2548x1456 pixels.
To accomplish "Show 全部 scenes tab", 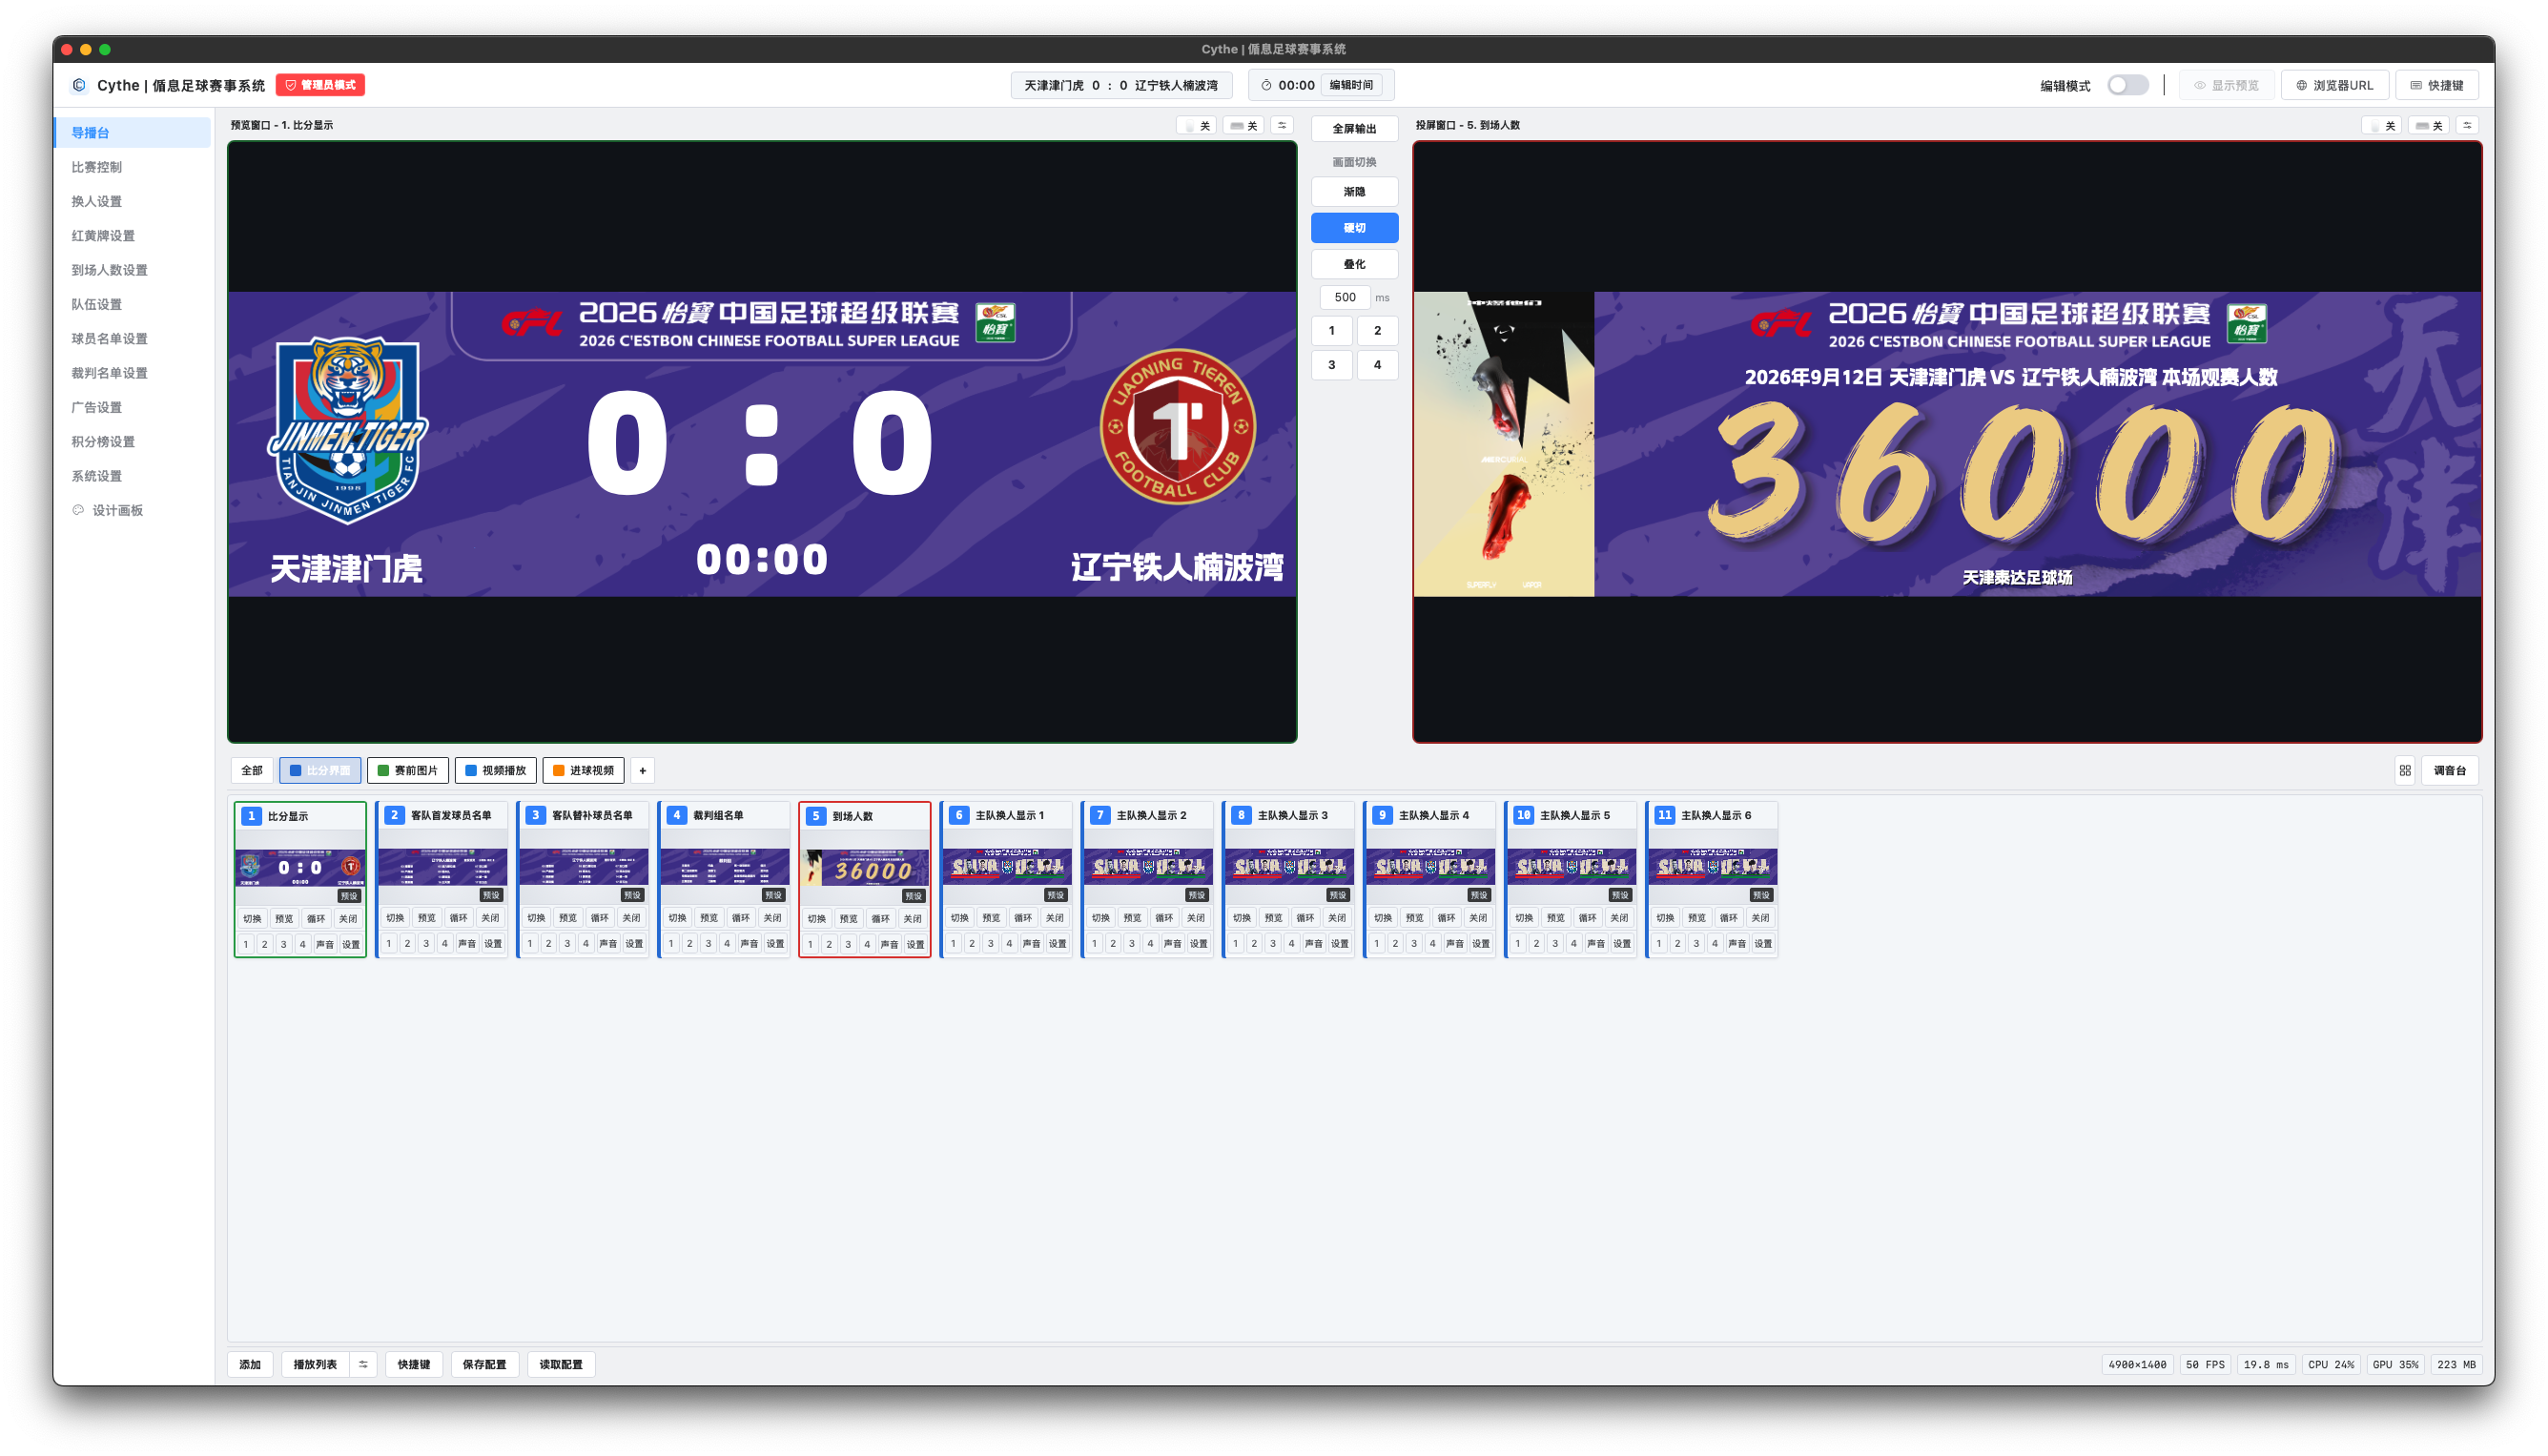I will coord(252,770).
